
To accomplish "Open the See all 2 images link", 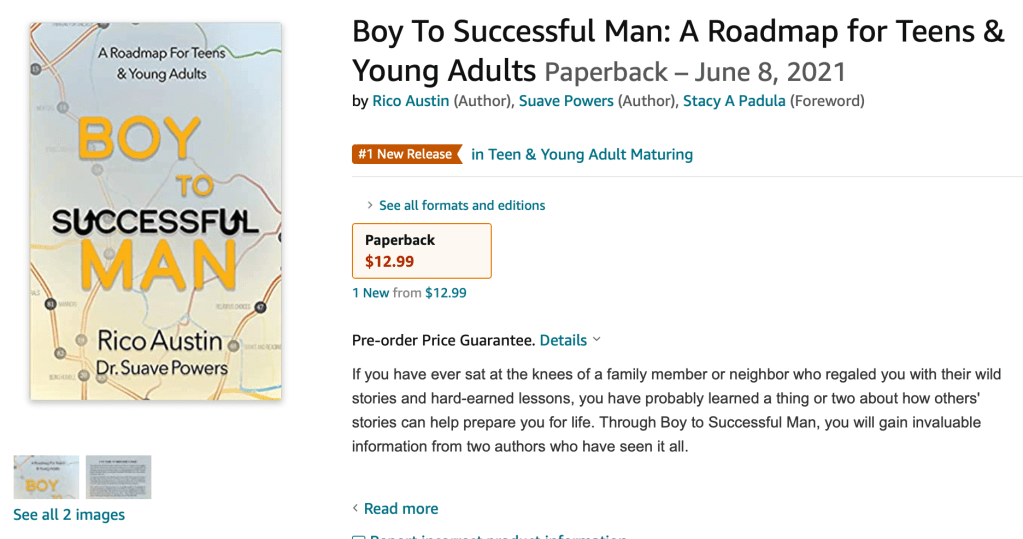I will tap(69, 515).
